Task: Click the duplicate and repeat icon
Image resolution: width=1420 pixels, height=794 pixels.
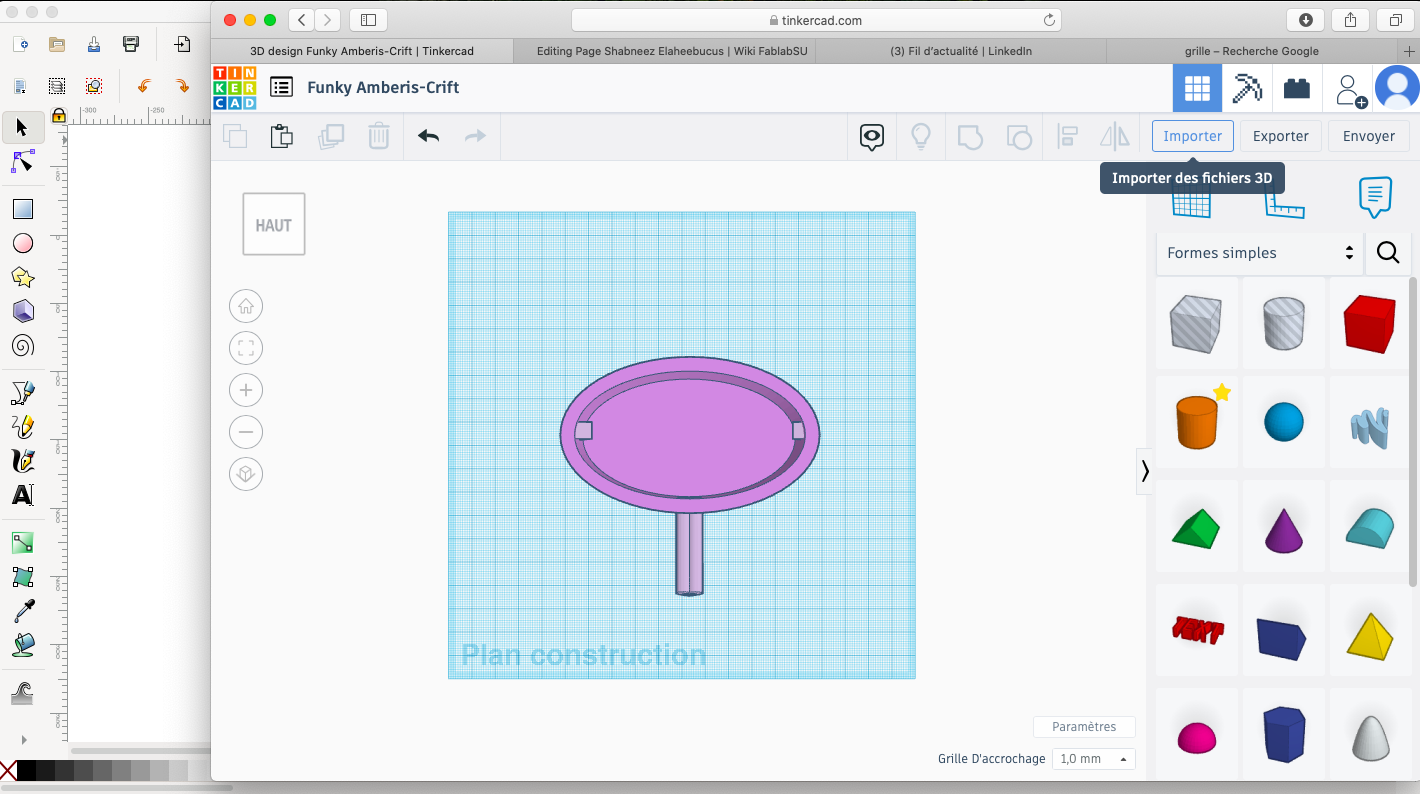Action: click(x=330, y=136)
